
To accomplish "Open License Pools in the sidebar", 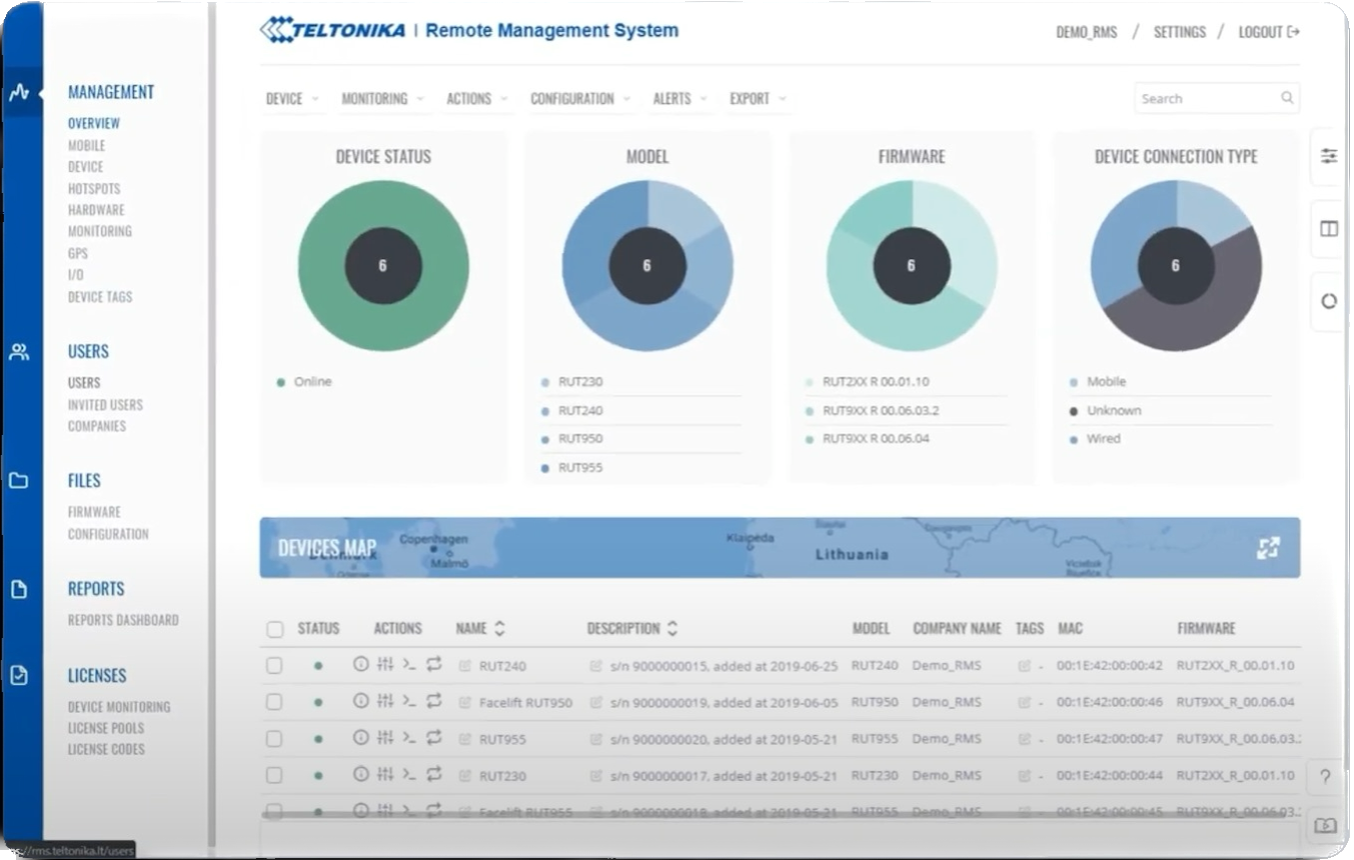I will 106,728.
